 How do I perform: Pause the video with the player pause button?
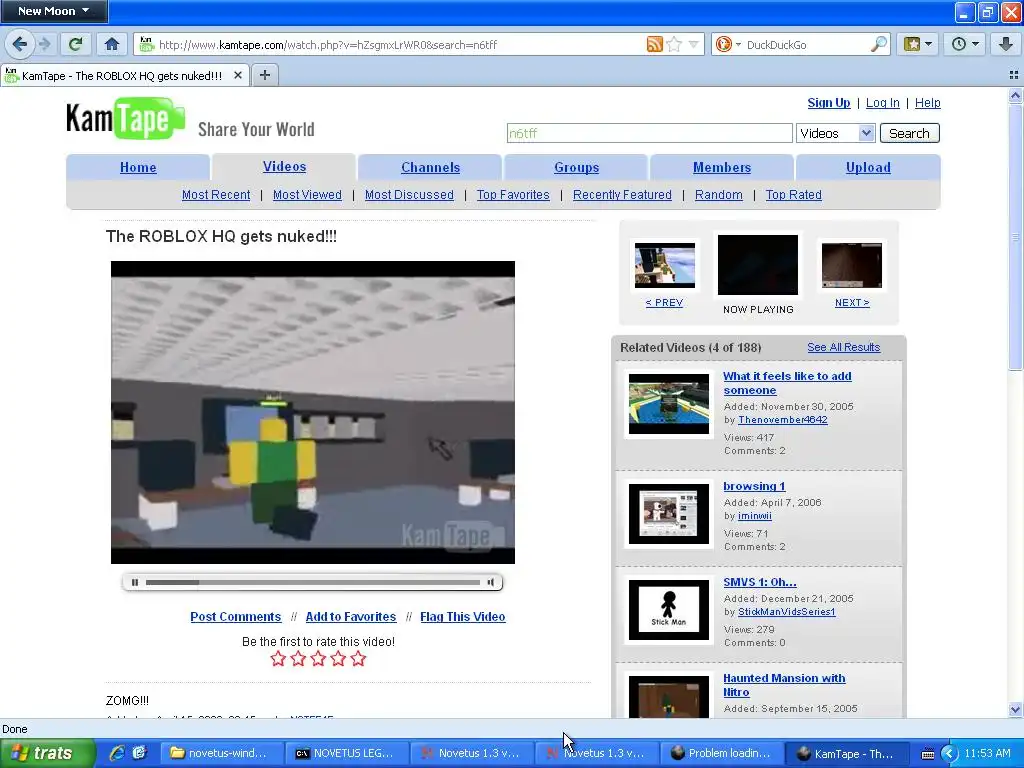coord(135,583)
